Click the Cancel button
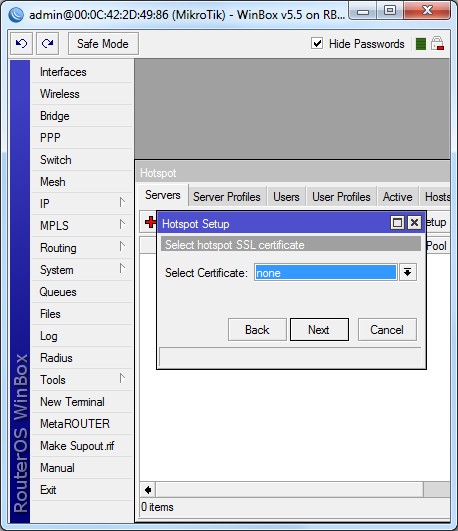 pyautogui.click(x=387, y=330)
